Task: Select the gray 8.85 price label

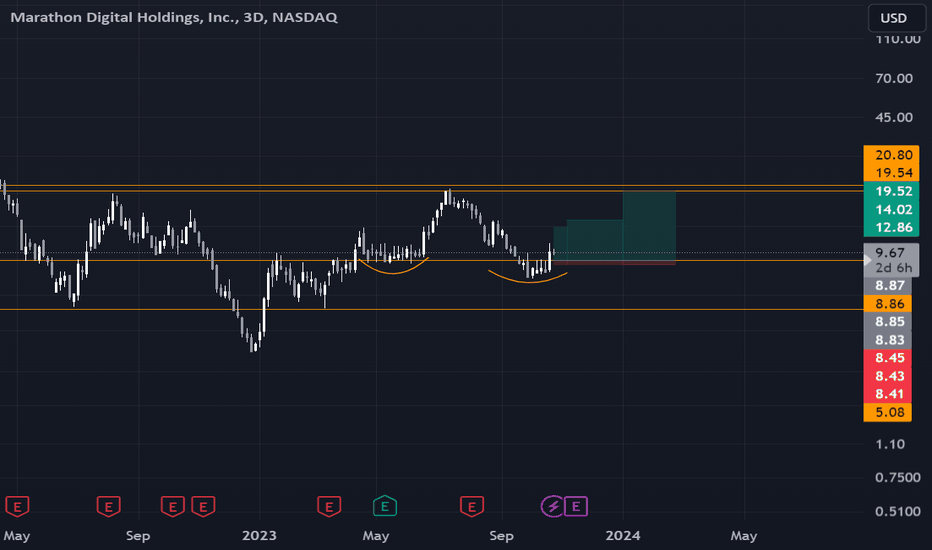Action: click(887, 322)
